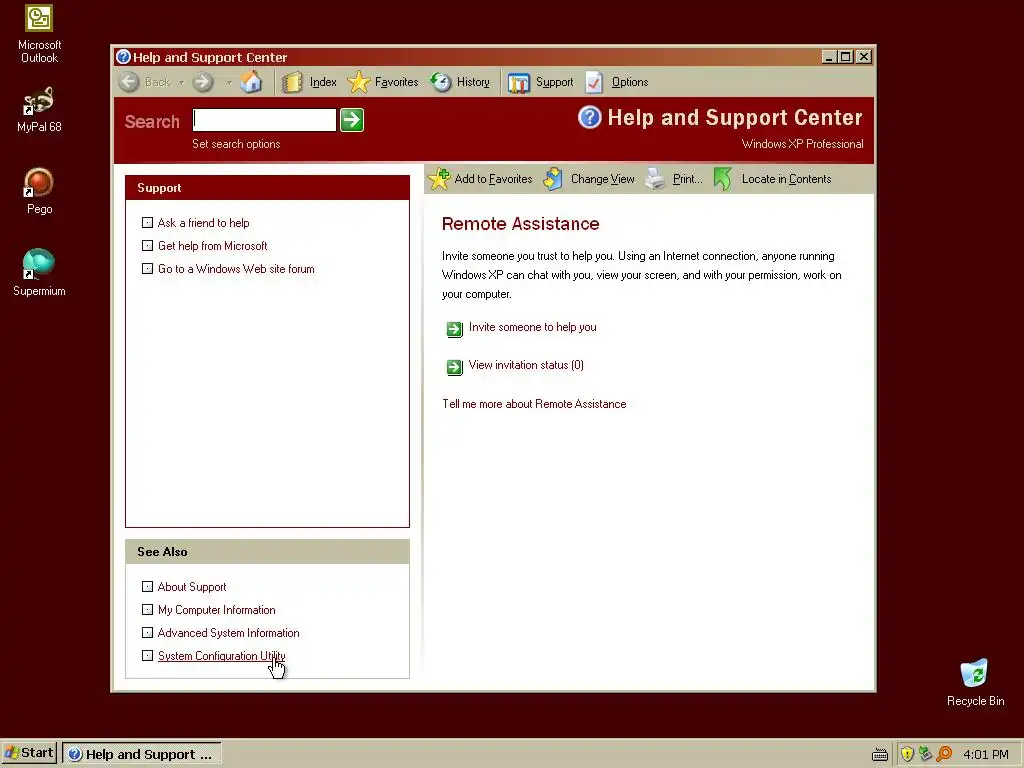1024x768 pixels.
Task: Click the printer icon
Action: tap(655, 179)
